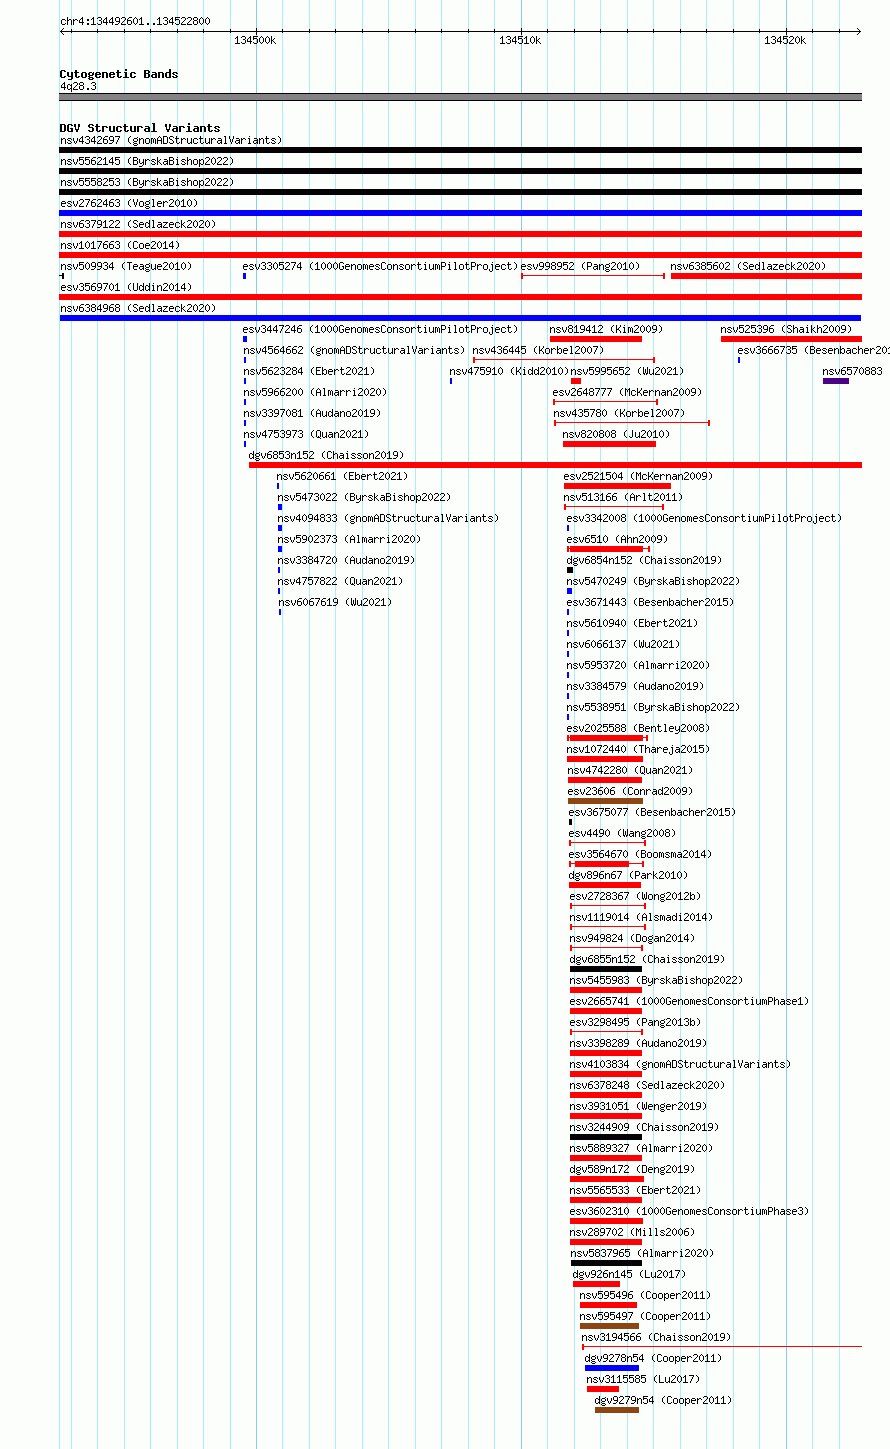Select nsv4103834 (gnomADStructuralVariants) label
The width and height of the screenshot is (890, 1449).
(x=680, y=1065)
